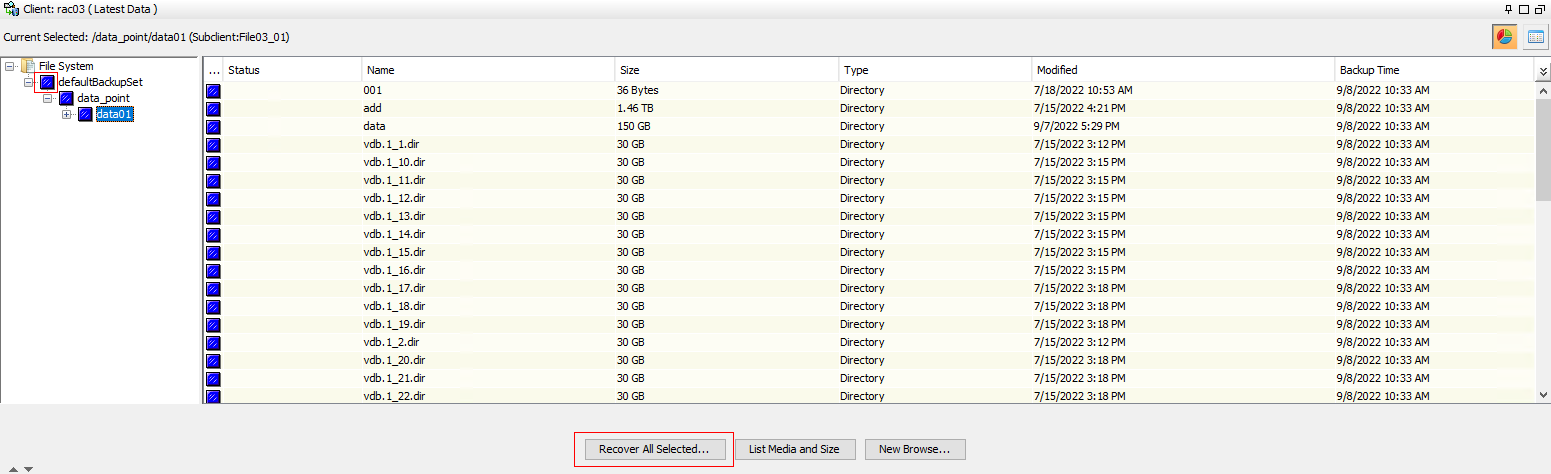Image resolution: width=1551 pixels, height=474 pixels.
Task: Click the Recover All Selected button
Action: (654, 449)
